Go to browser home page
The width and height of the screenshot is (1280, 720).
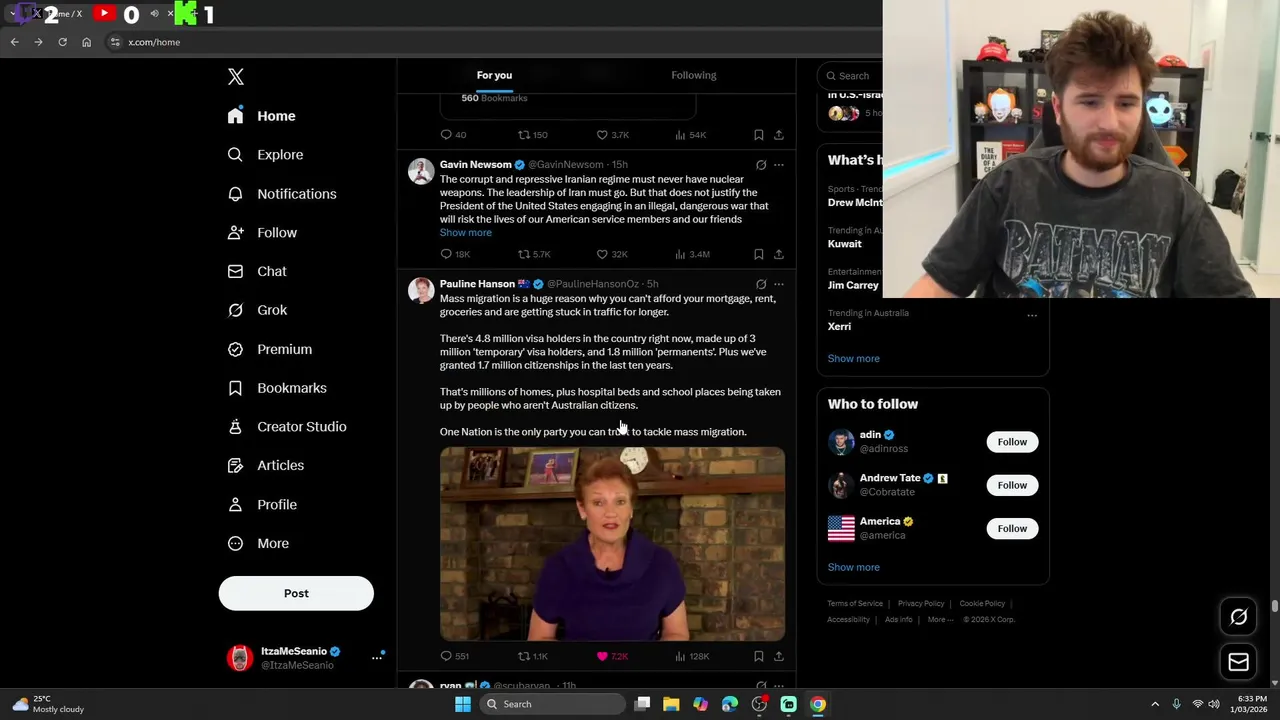point(86,42)
